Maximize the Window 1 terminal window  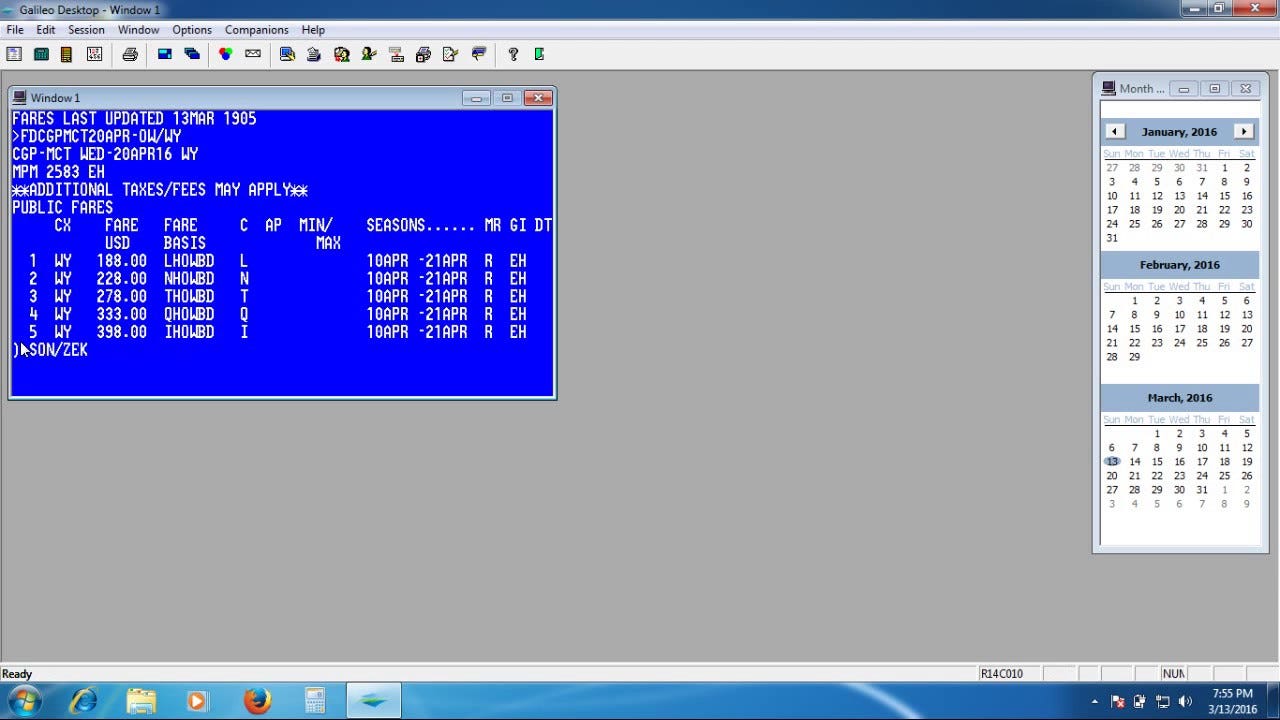coord(507,98)
